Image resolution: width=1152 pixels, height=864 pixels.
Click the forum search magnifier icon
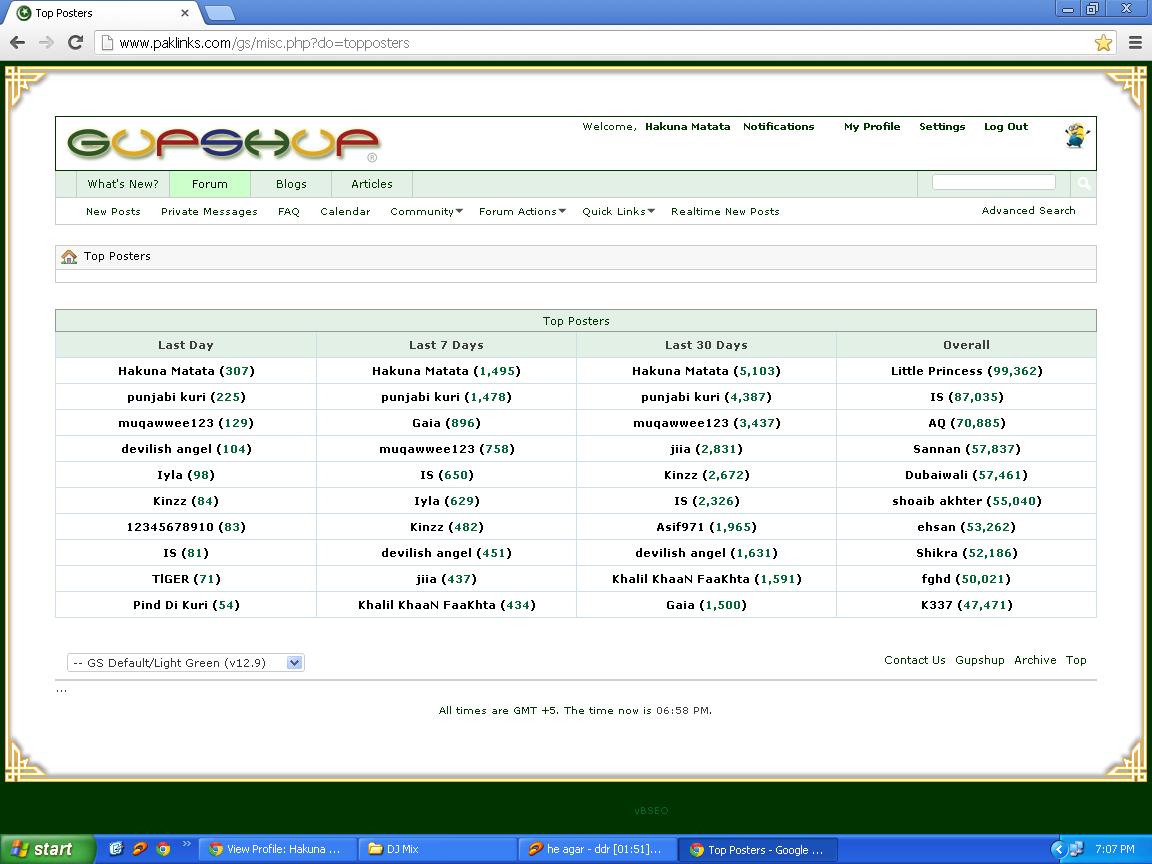coord(1083,184)
